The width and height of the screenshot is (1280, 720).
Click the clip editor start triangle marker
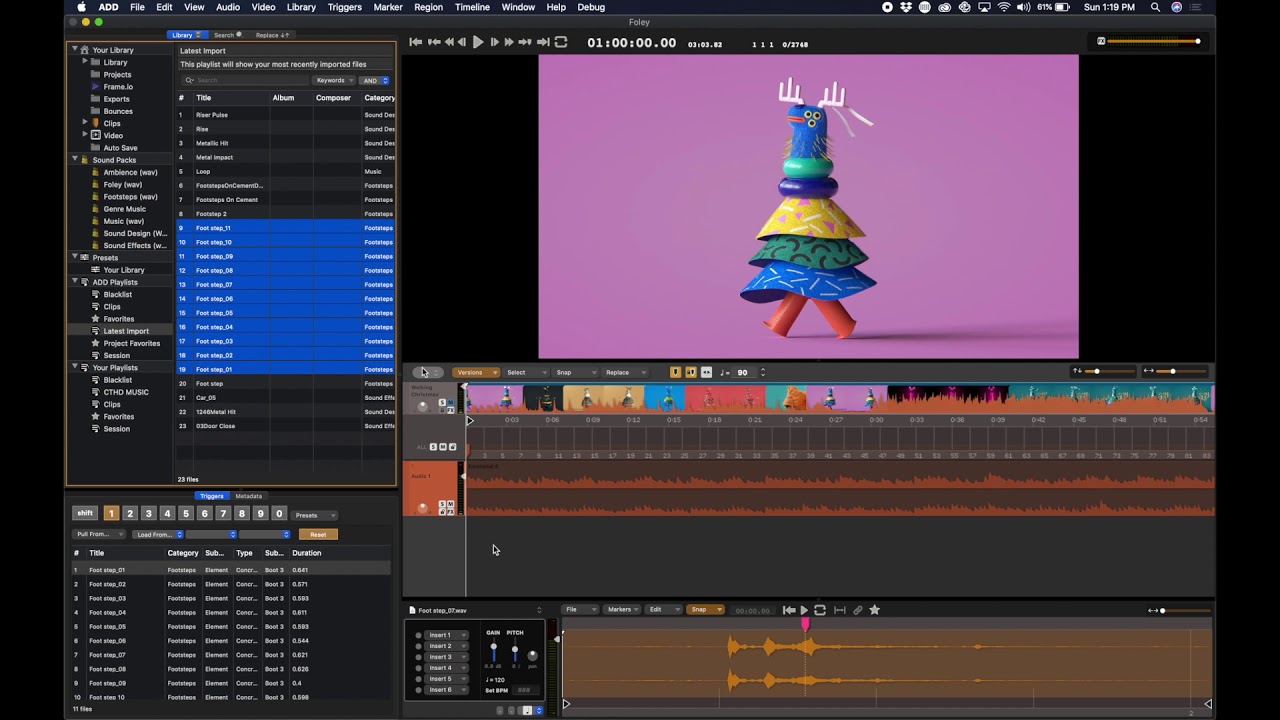click(566, 704)
